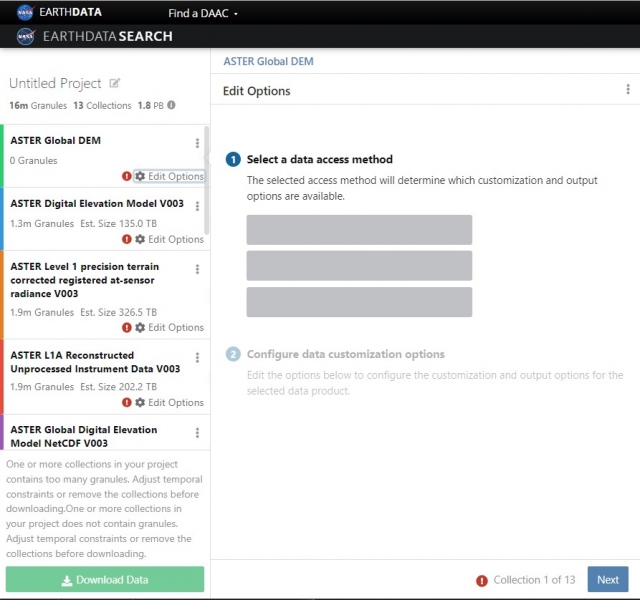Click the project size info icon
This screenshot has width=640, height=600.
coord(171,105)
